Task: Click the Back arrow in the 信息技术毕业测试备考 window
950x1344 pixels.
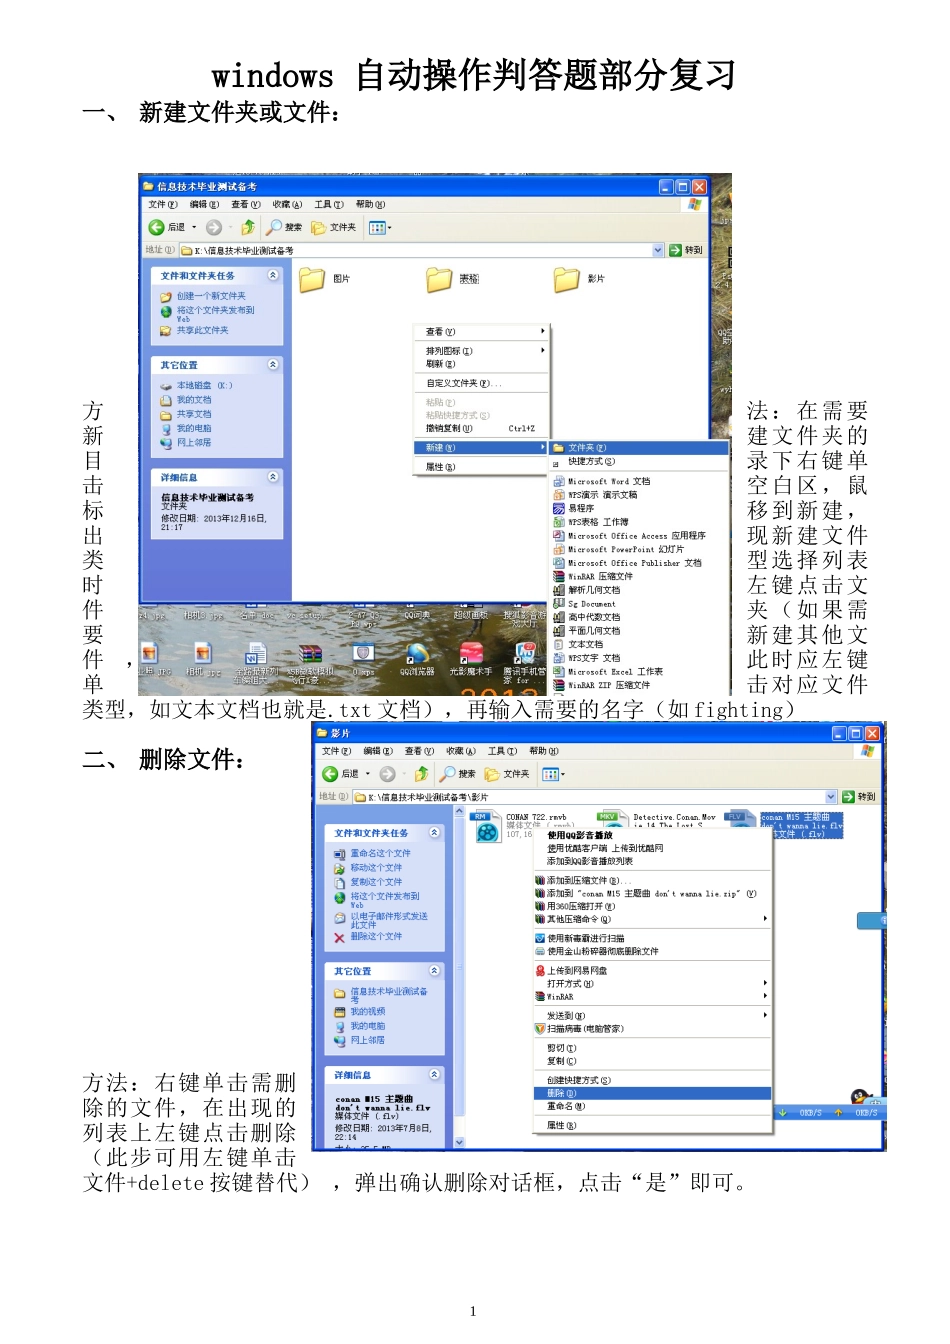Action: click(157, 227)
